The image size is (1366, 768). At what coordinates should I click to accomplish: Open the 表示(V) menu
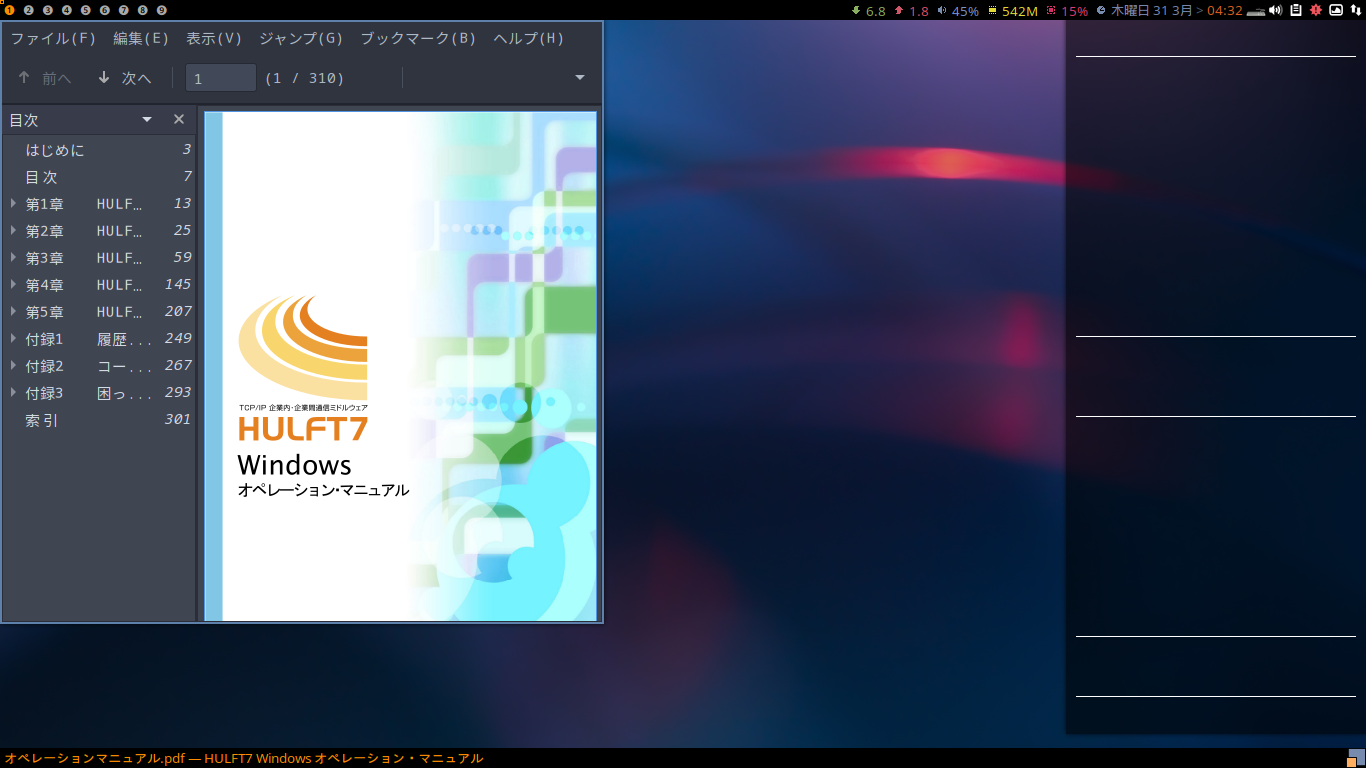coord(214,39)
